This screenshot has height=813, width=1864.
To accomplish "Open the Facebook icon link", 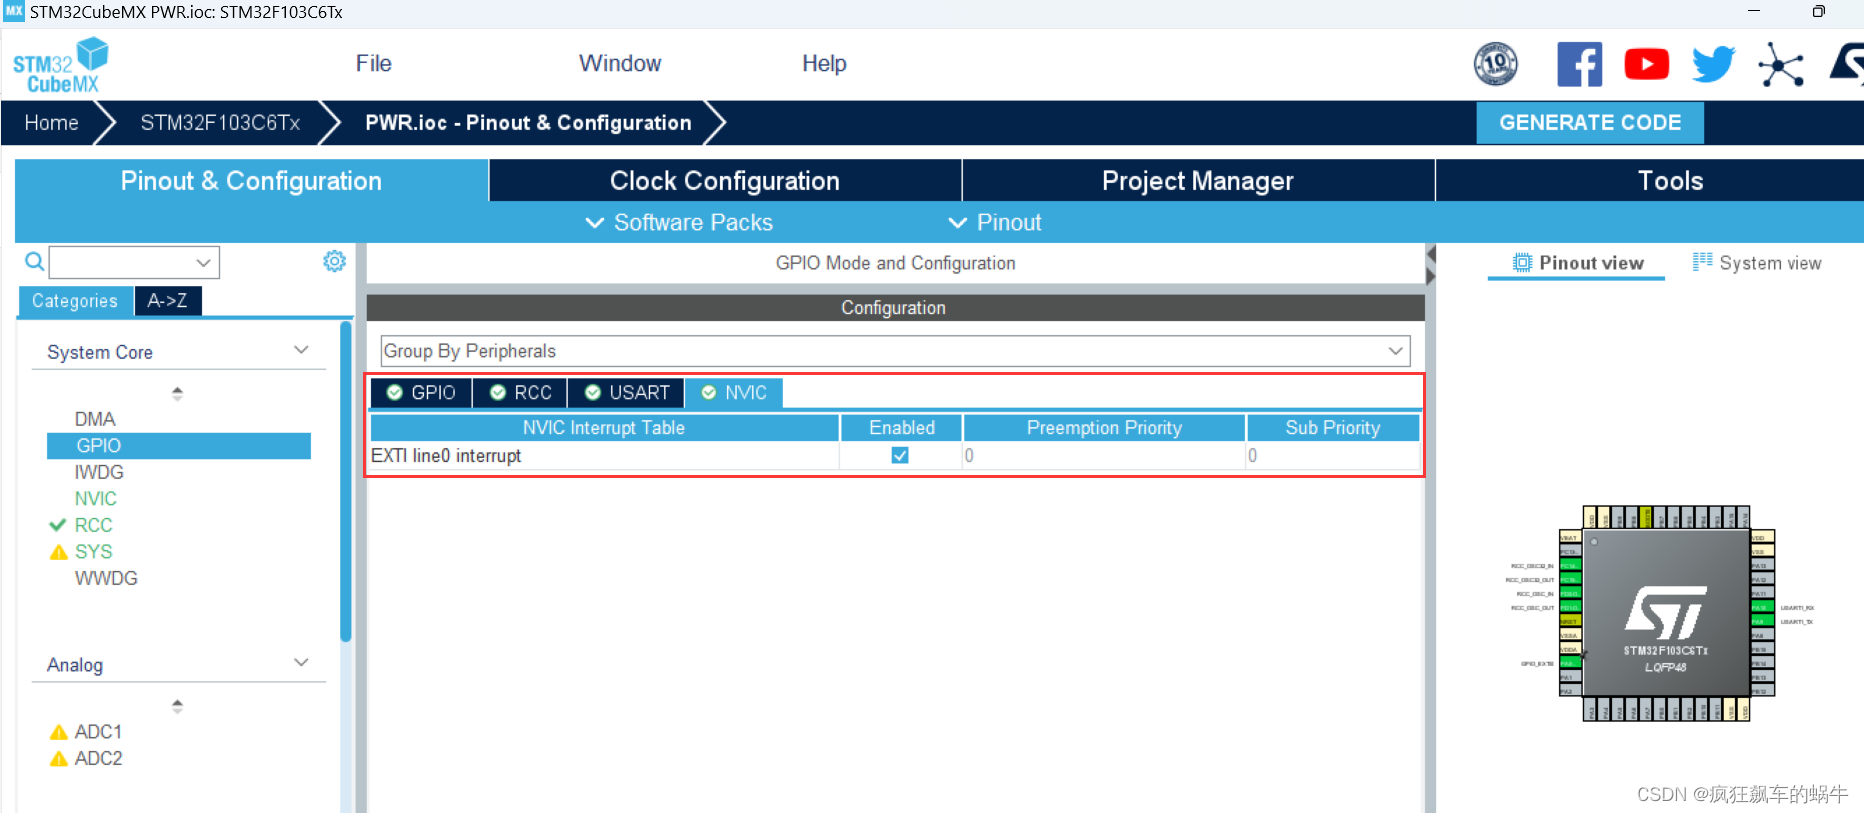I will coord(1579,64).
